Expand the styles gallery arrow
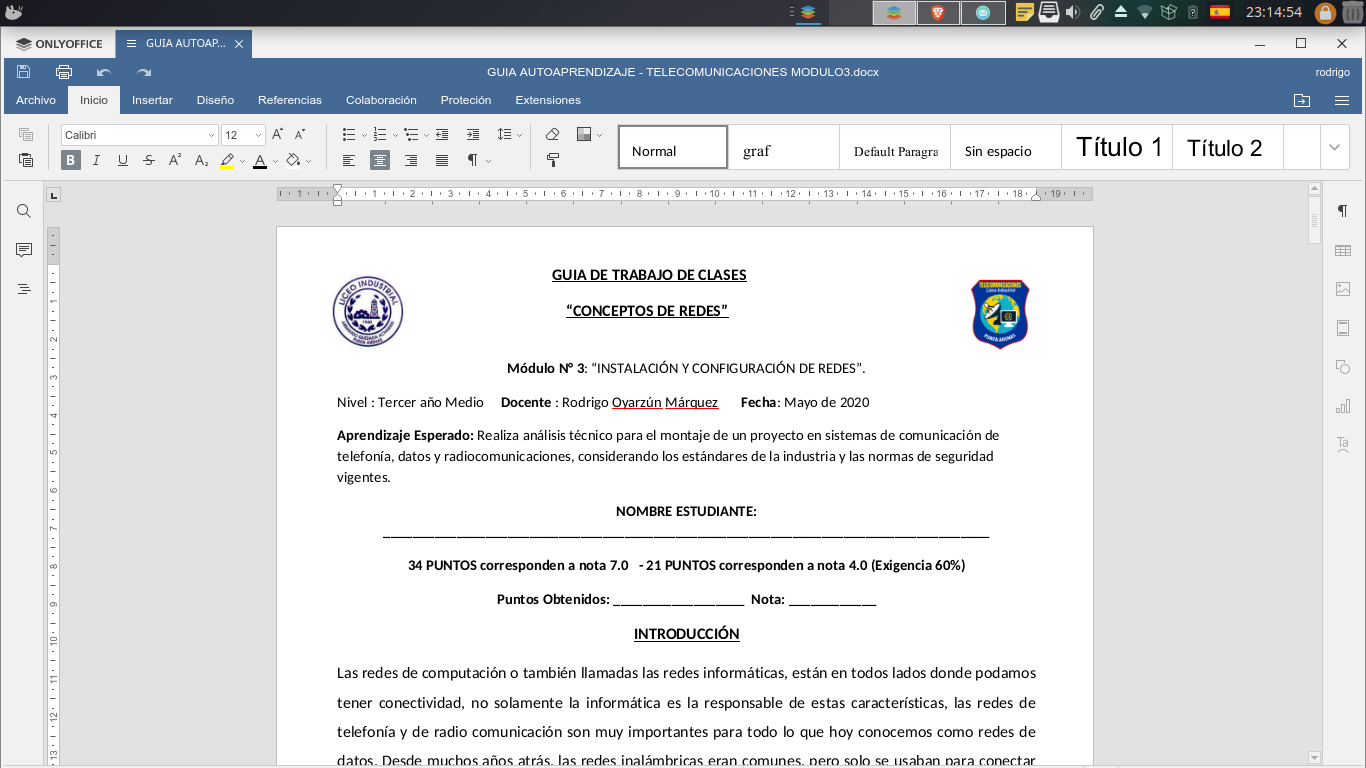 tap(1334, 147)
